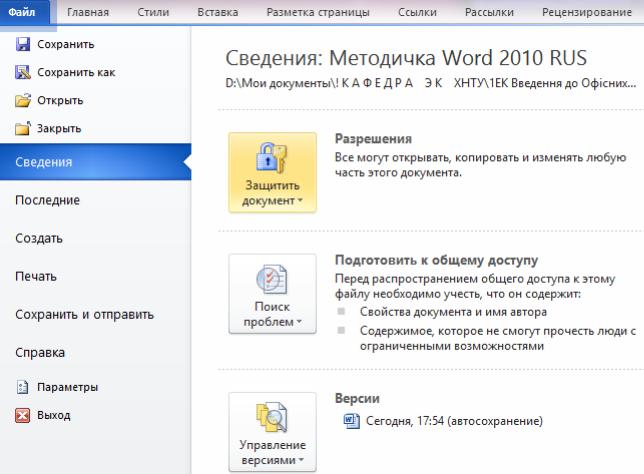Click the Все могут открывать, копировать description
Viewport: 644px width, 474px height.
coord(481,165)
